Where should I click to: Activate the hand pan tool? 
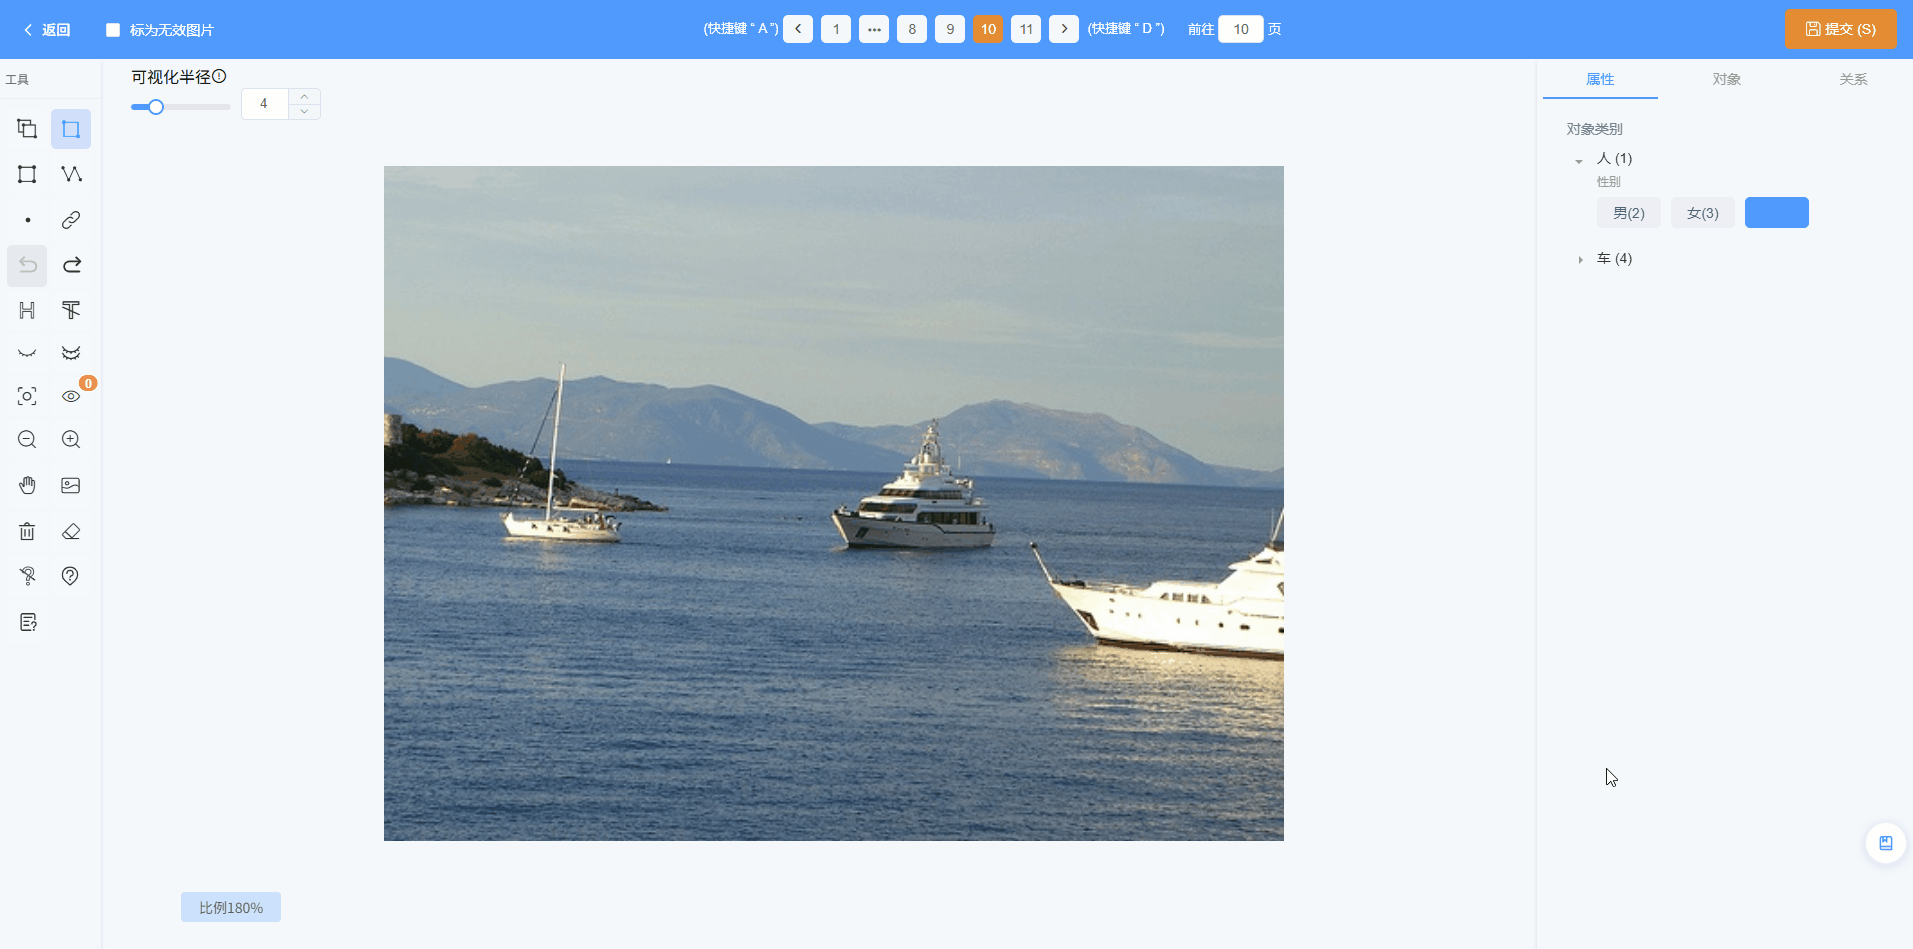tap(27, 485)
